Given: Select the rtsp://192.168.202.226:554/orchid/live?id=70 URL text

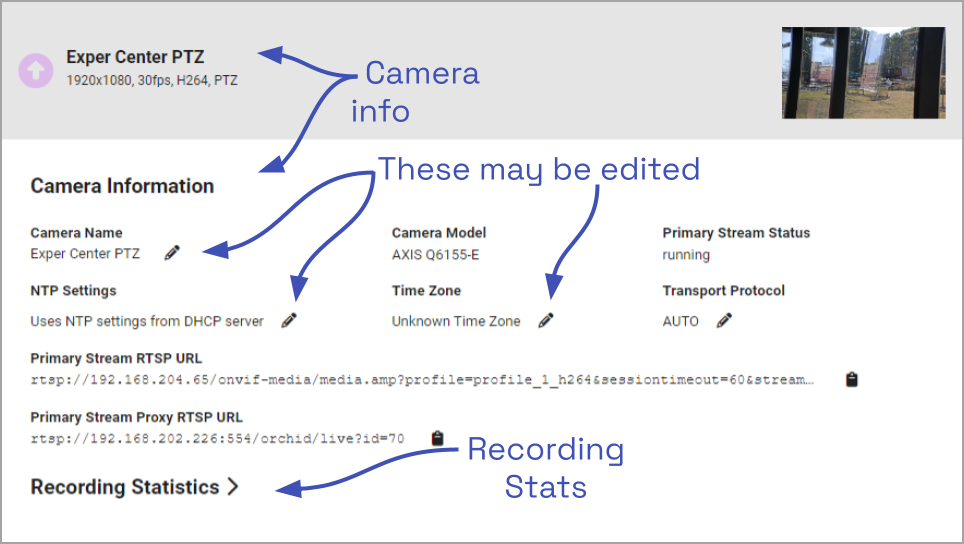Looking at the screenshot, I should click(x=218, y=438).
